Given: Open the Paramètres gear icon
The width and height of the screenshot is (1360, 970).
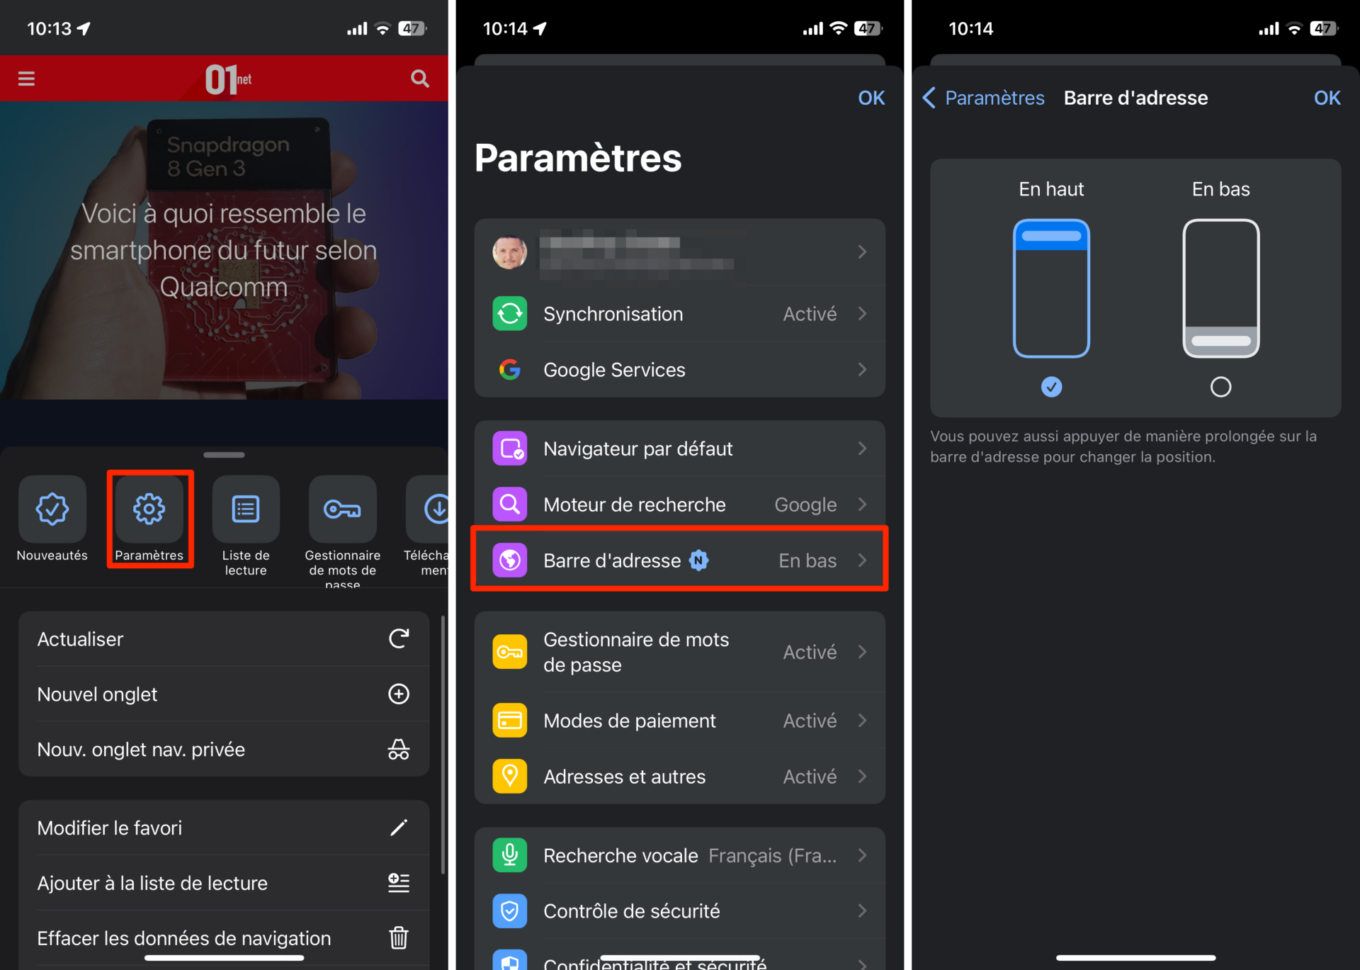Looking at the screenshot, I should coord(149,509).
